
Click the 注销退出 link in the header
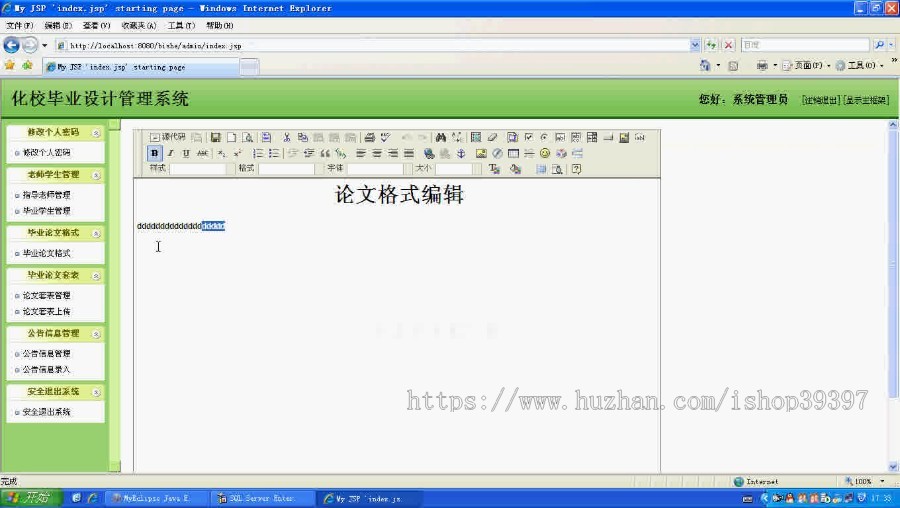(x=821, y=100)
